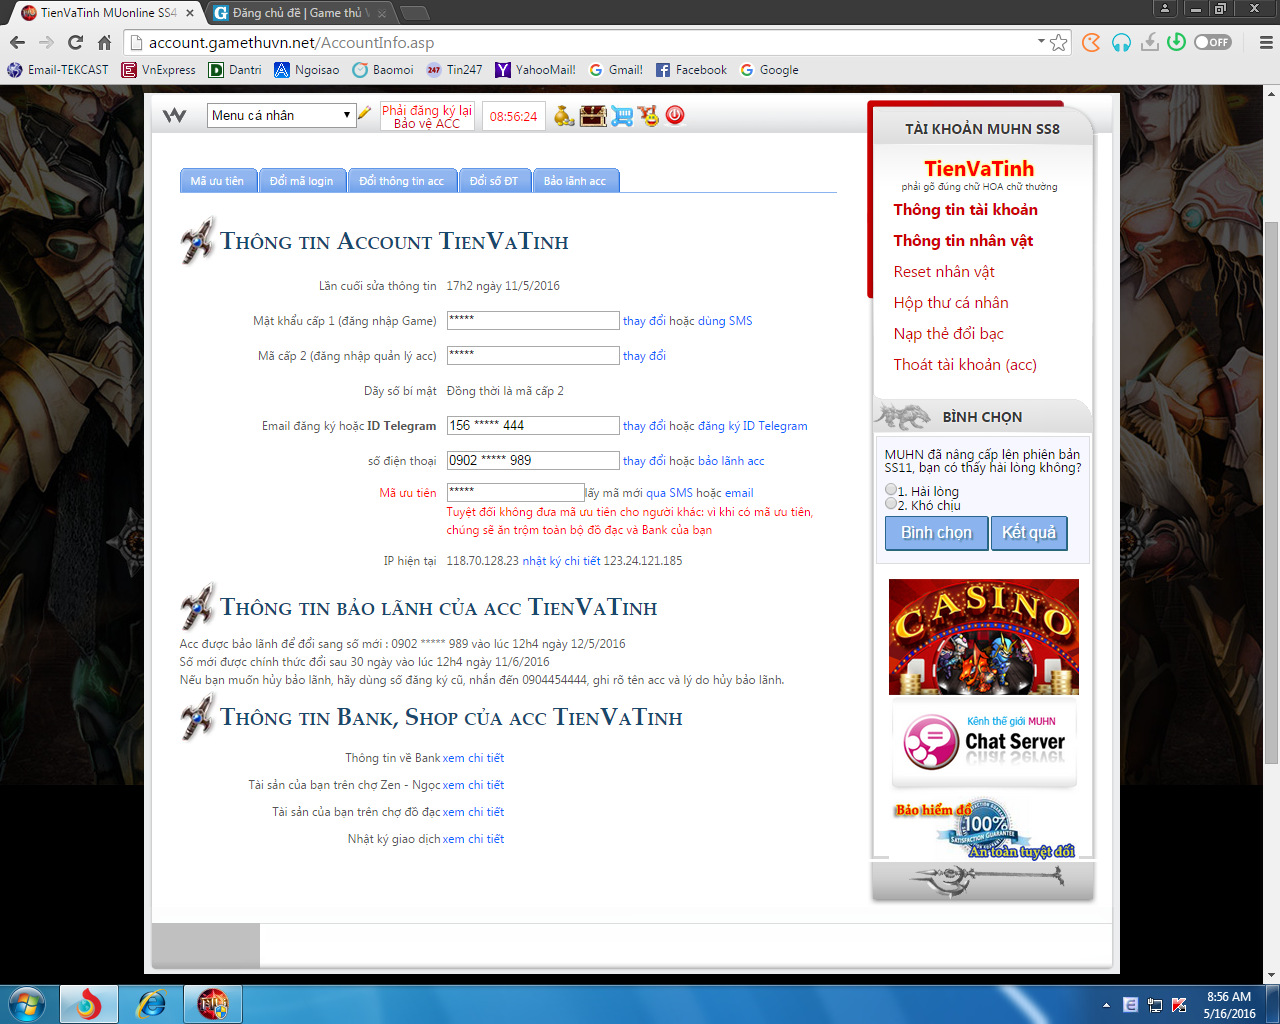The width and height of the screenshot is (1280, 1024).
Task: Click 'nhật ký chi tiết' link
Action: click(x=561, y=561)
